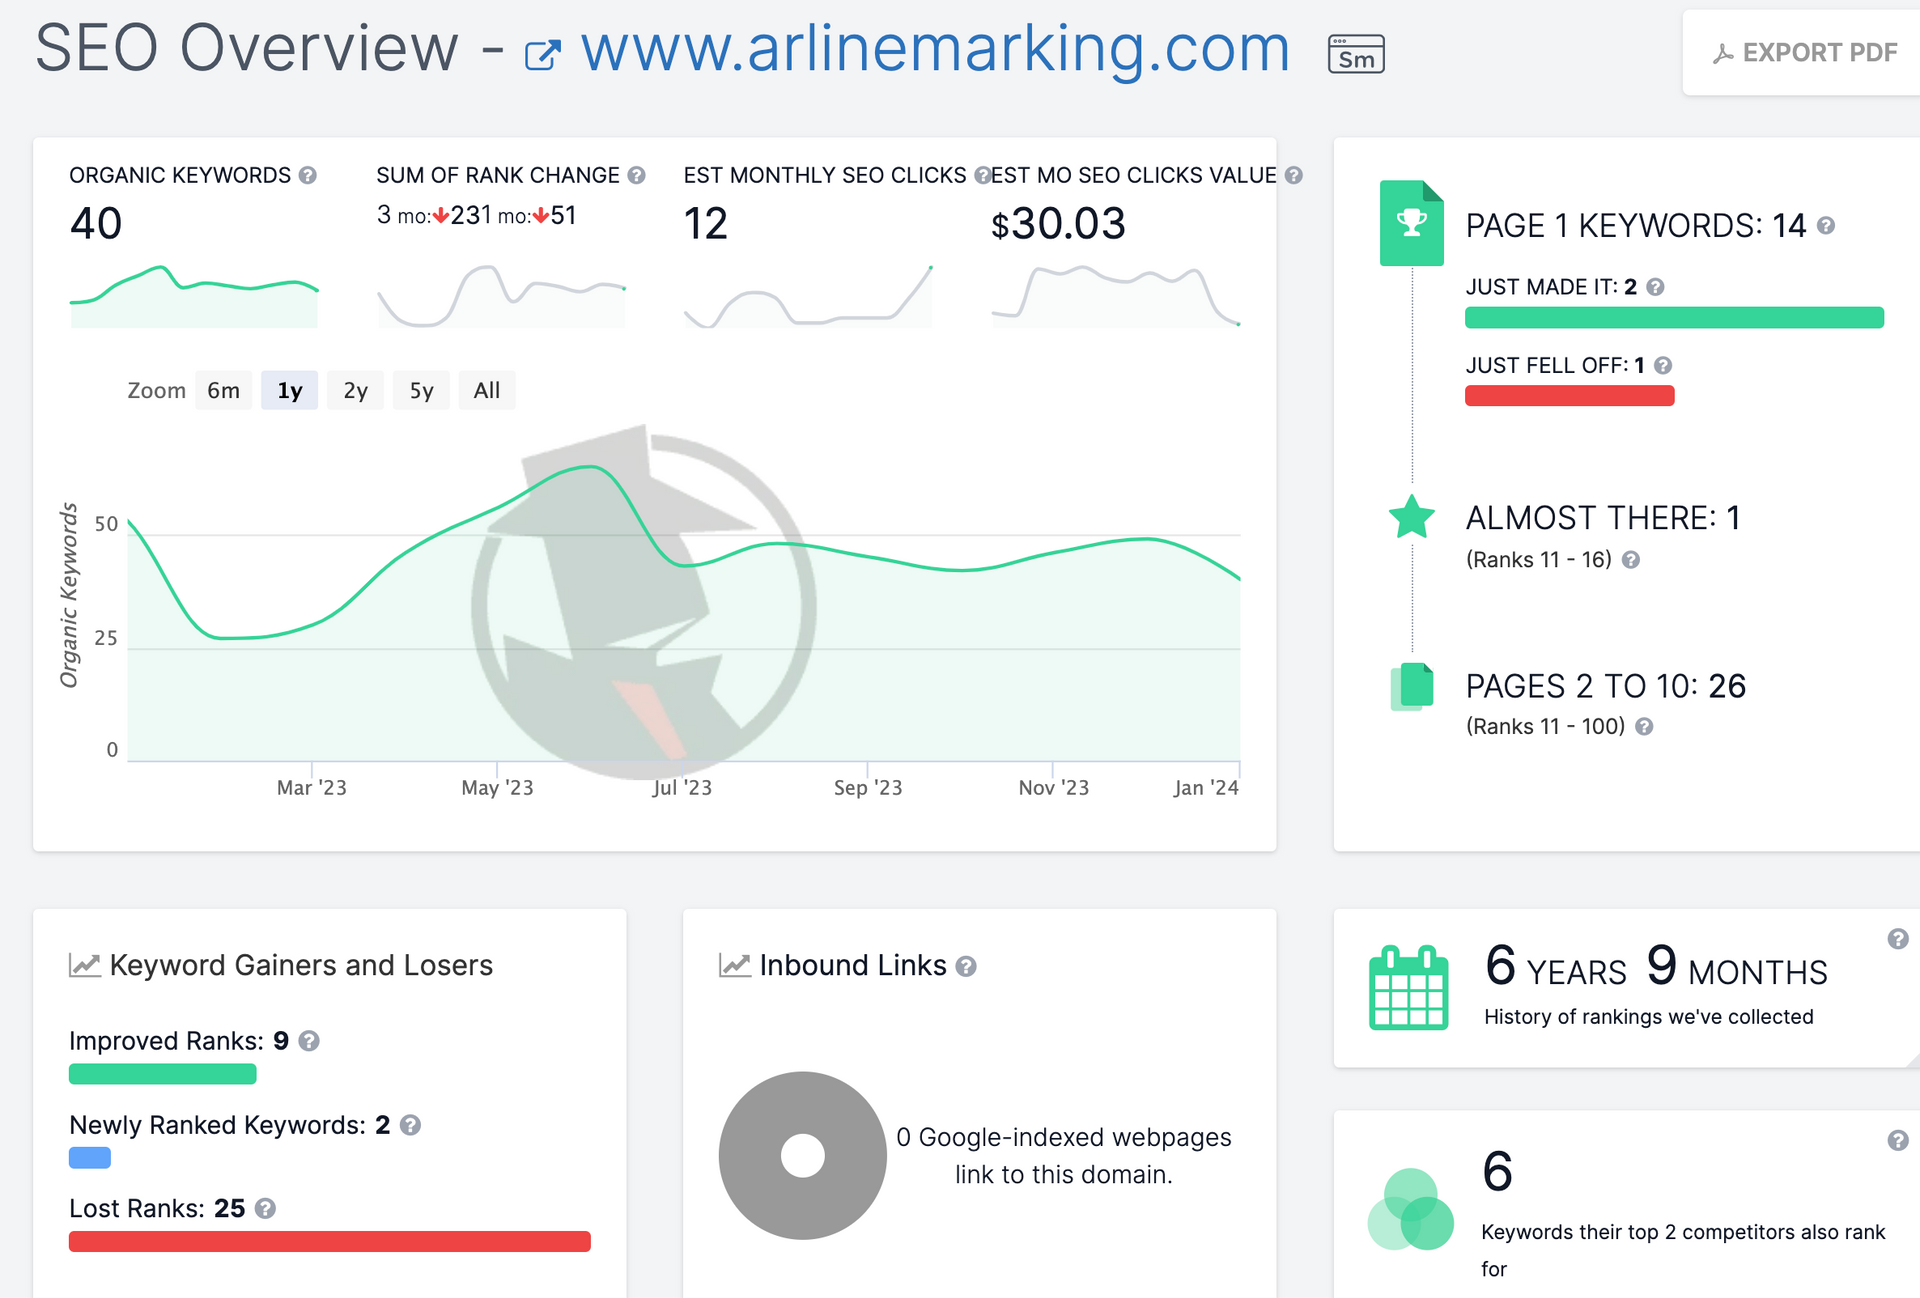Click the red Lost Ranks bar

330,1241
